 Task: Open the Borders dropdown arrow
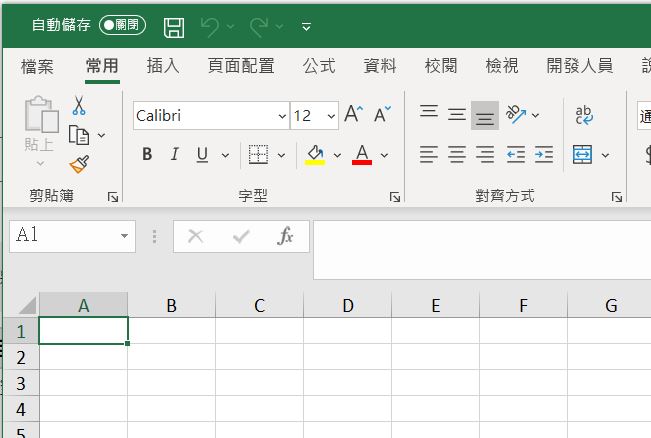[281, 155]
